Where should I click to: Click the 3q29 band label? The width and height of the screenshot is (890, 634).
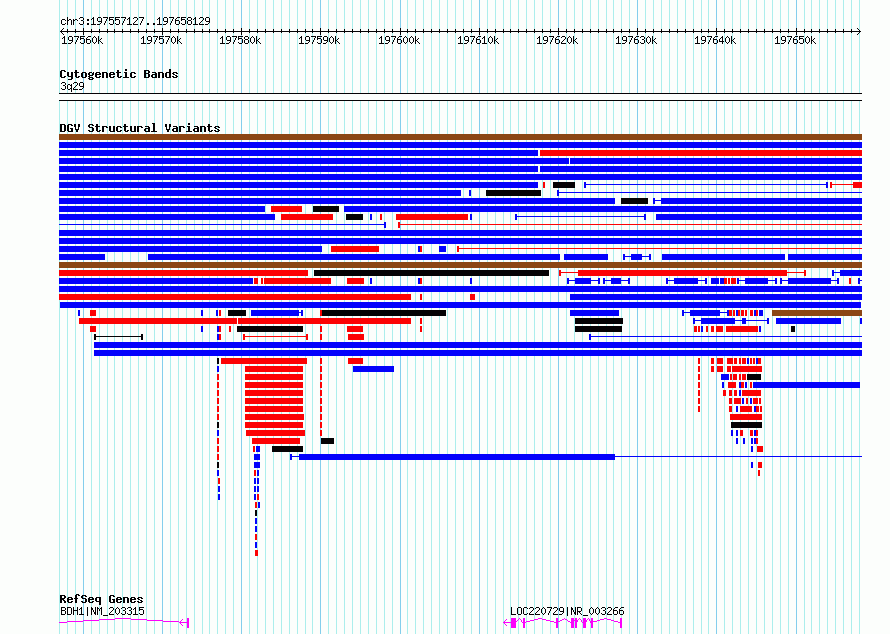[72, 86]
